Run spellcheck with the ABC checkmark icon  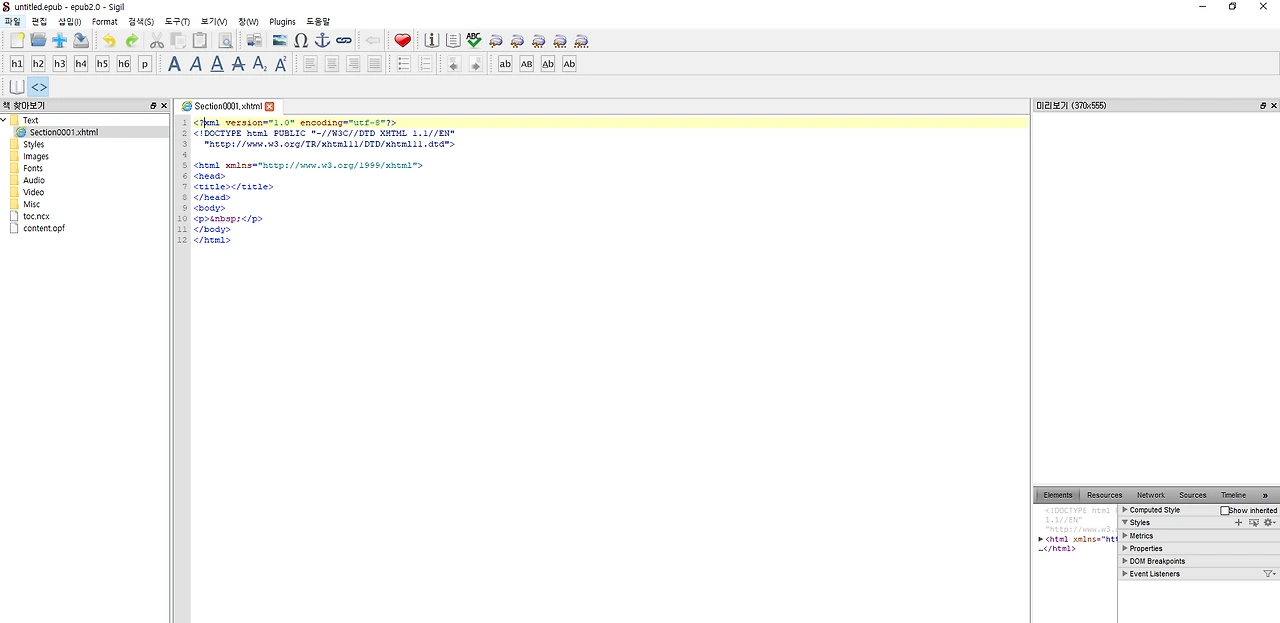474,40
